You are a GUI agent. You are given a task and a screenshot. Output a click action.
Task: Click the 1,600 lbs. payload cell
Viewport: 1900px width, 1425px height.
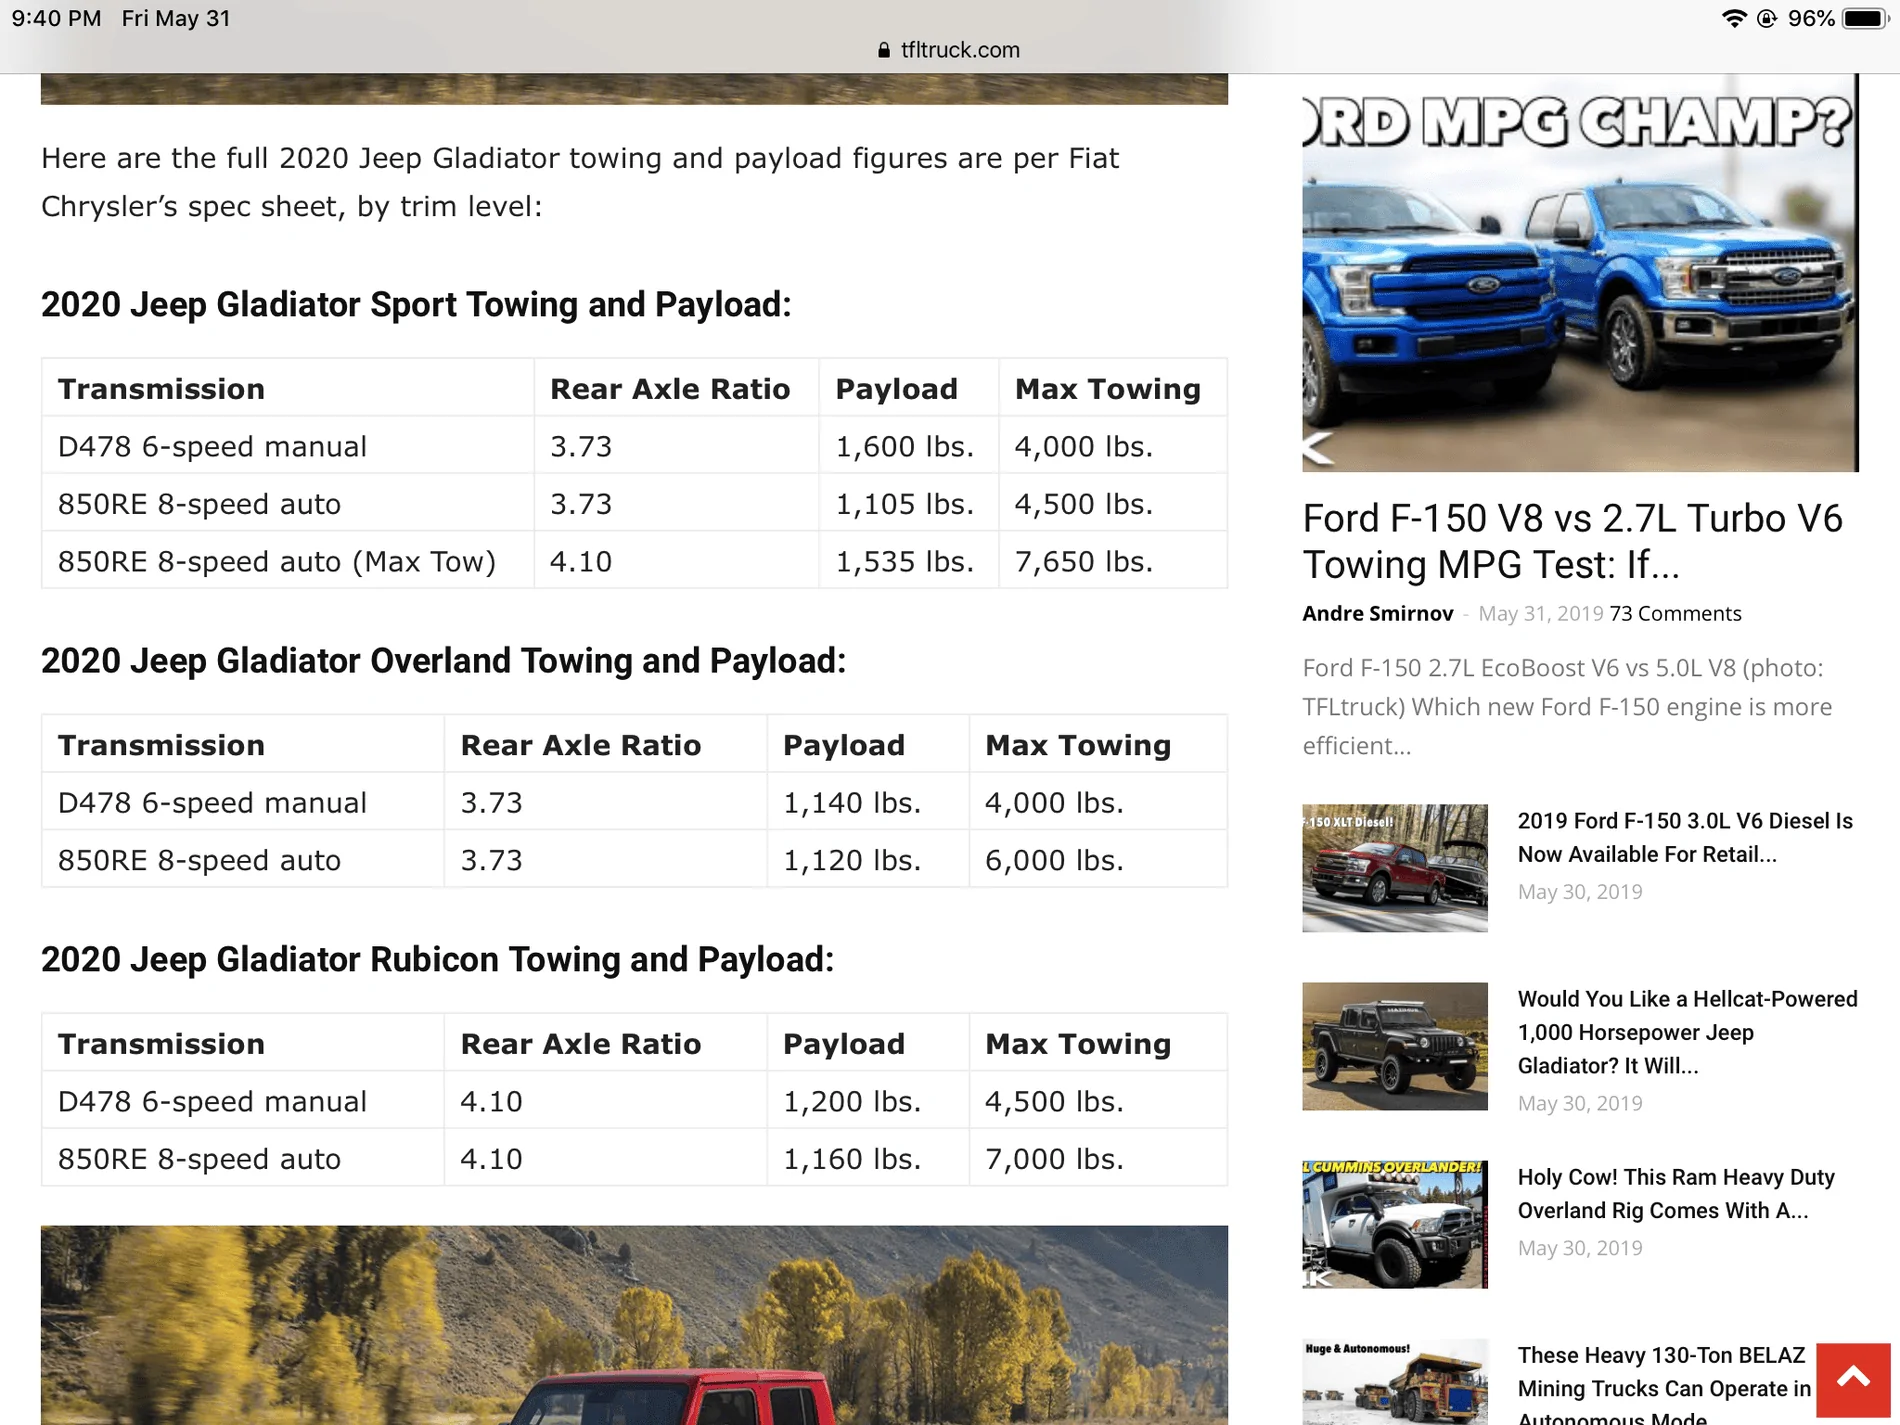tap(908, 446)
